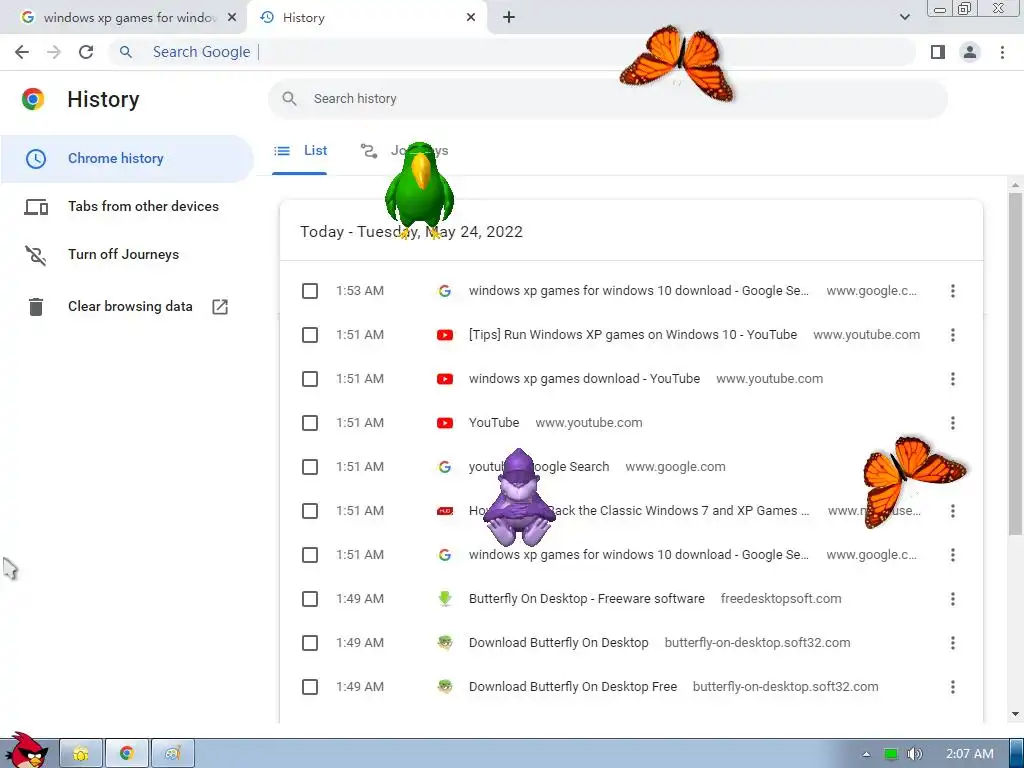The height and width of the screenshot is (768, 1024).
Task: Click the Tabs from other devices icon
Action: pos(36,207)
